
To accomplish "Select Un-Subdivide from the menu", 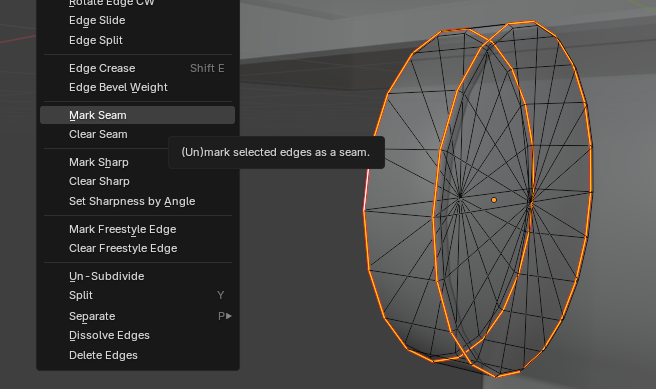I will coord(138,276).
